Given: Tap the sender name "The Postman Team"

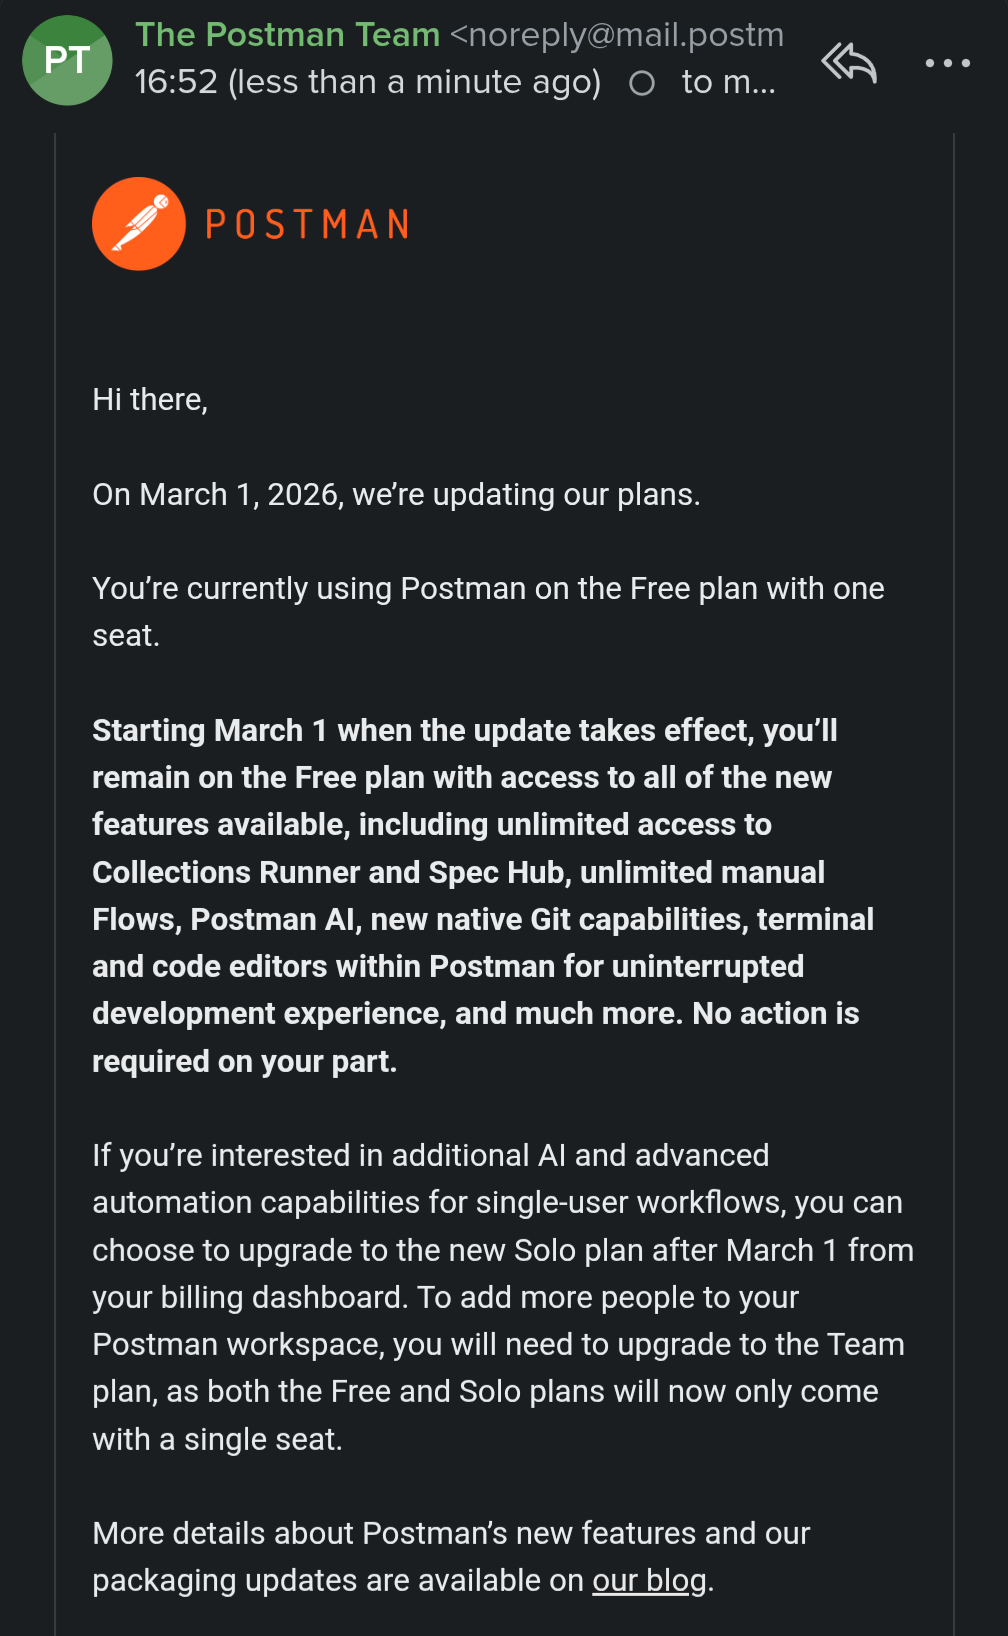Looking at the screenshot, I should click(288, 35).
